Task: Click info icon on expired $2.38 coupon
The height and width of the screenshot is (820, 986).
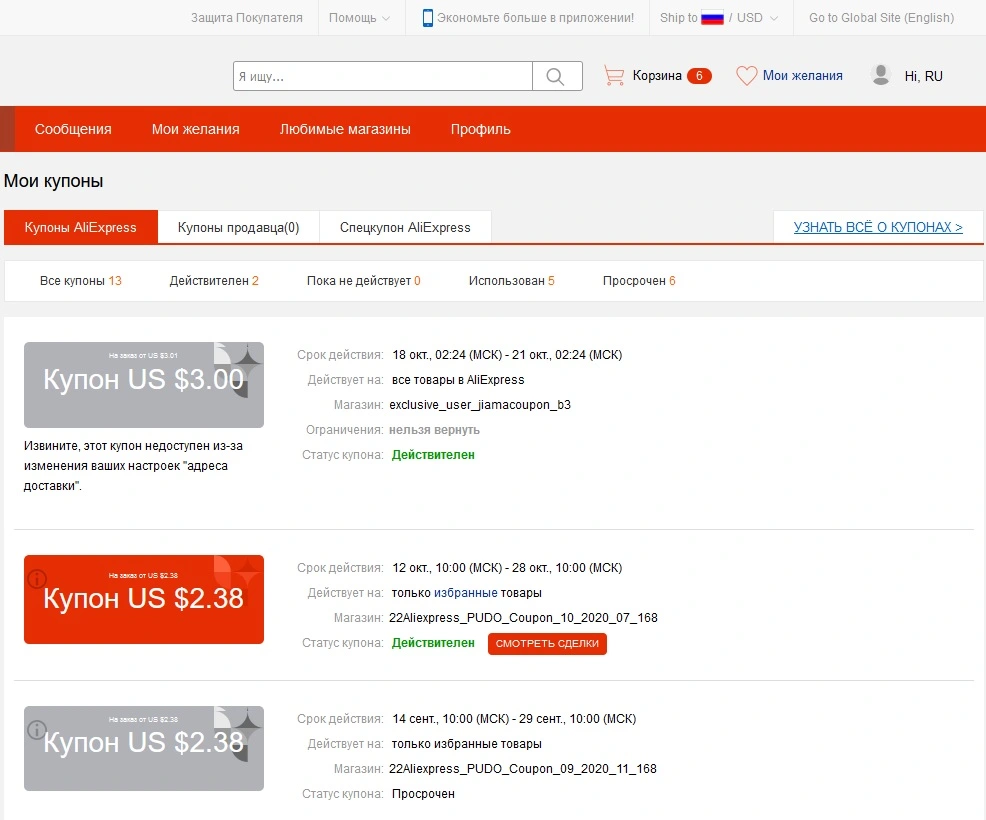Action: (x=37, y=729)
